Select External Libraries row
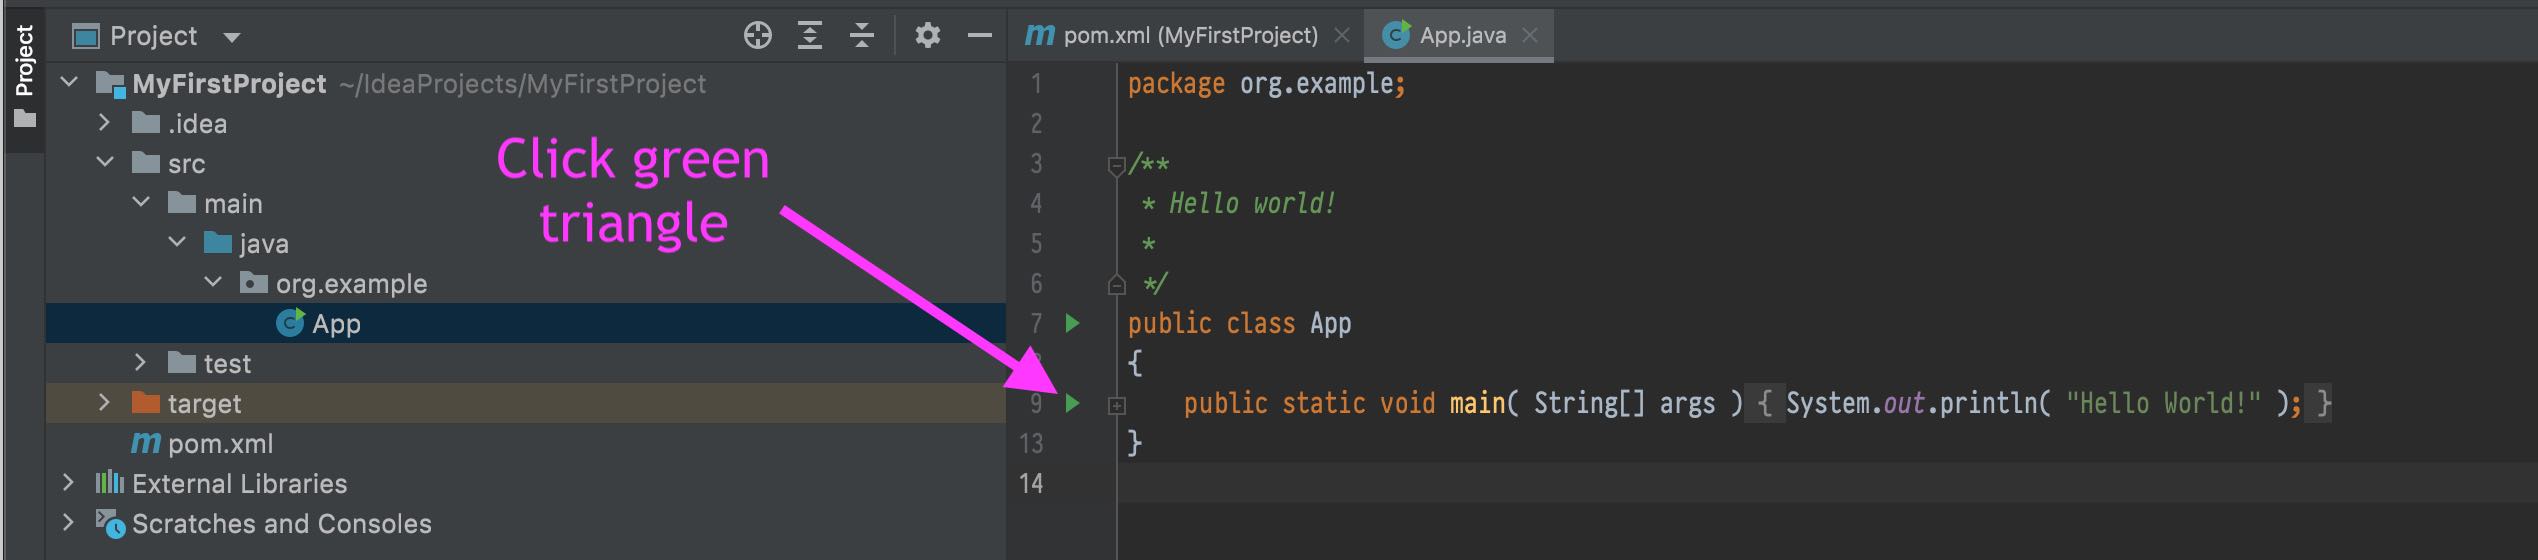Image resolution: width=2538 pixels, height=560 pixels. pos(525,483)
